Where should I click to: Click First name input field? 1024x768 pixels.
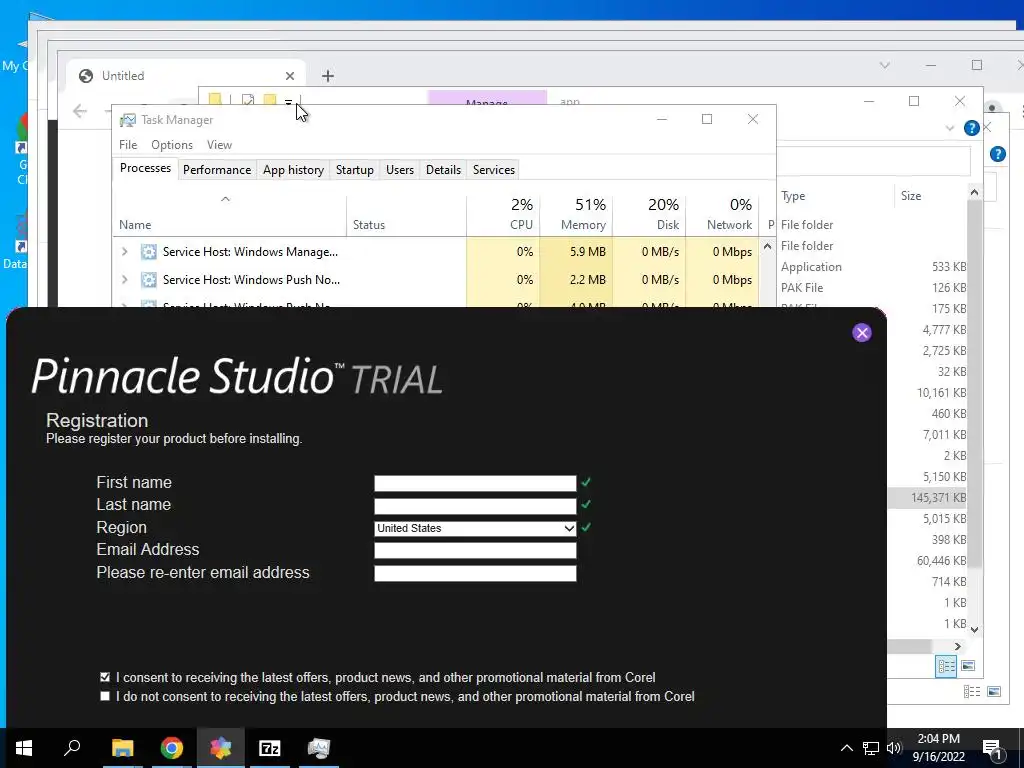(x=475, y=483)
